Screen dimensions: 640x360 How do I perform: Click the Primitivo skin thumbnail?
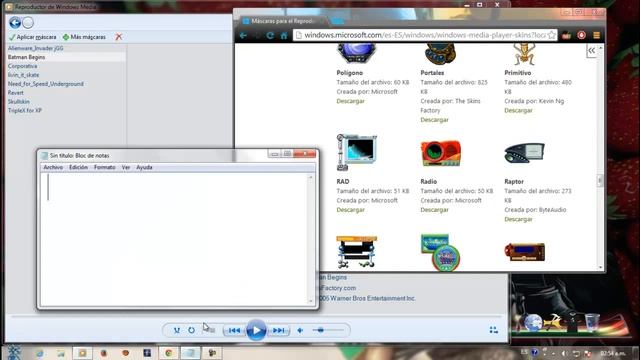click(x=524, y=55)
